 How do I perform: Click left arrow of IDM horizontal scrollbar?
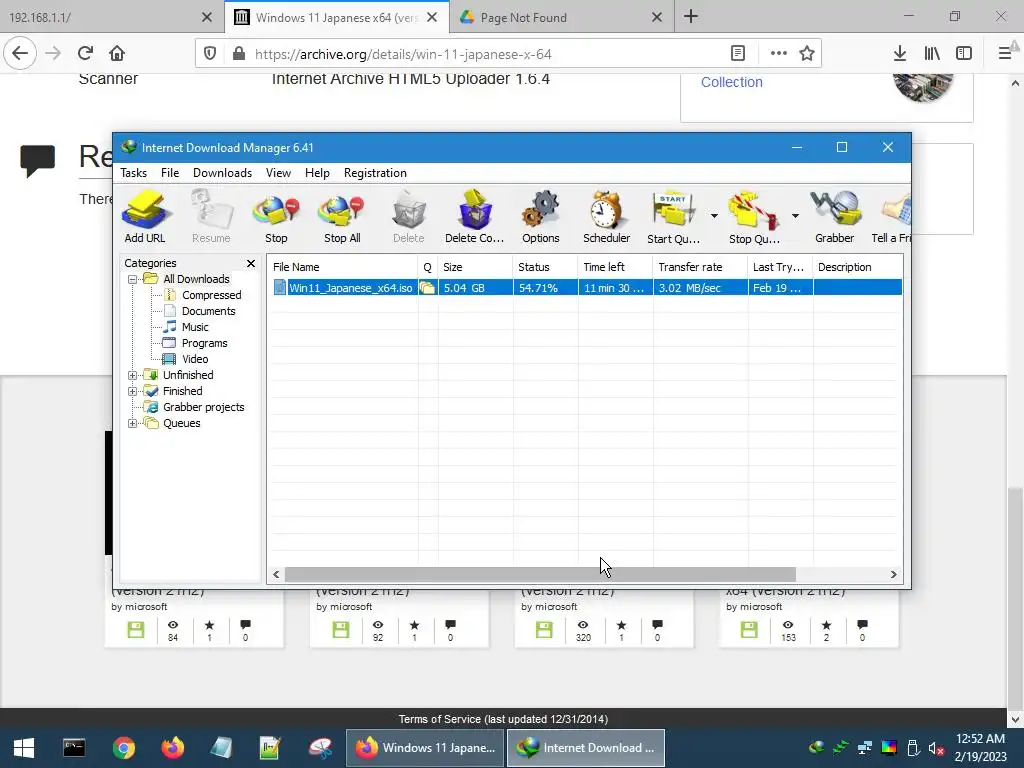coord(276,575)
